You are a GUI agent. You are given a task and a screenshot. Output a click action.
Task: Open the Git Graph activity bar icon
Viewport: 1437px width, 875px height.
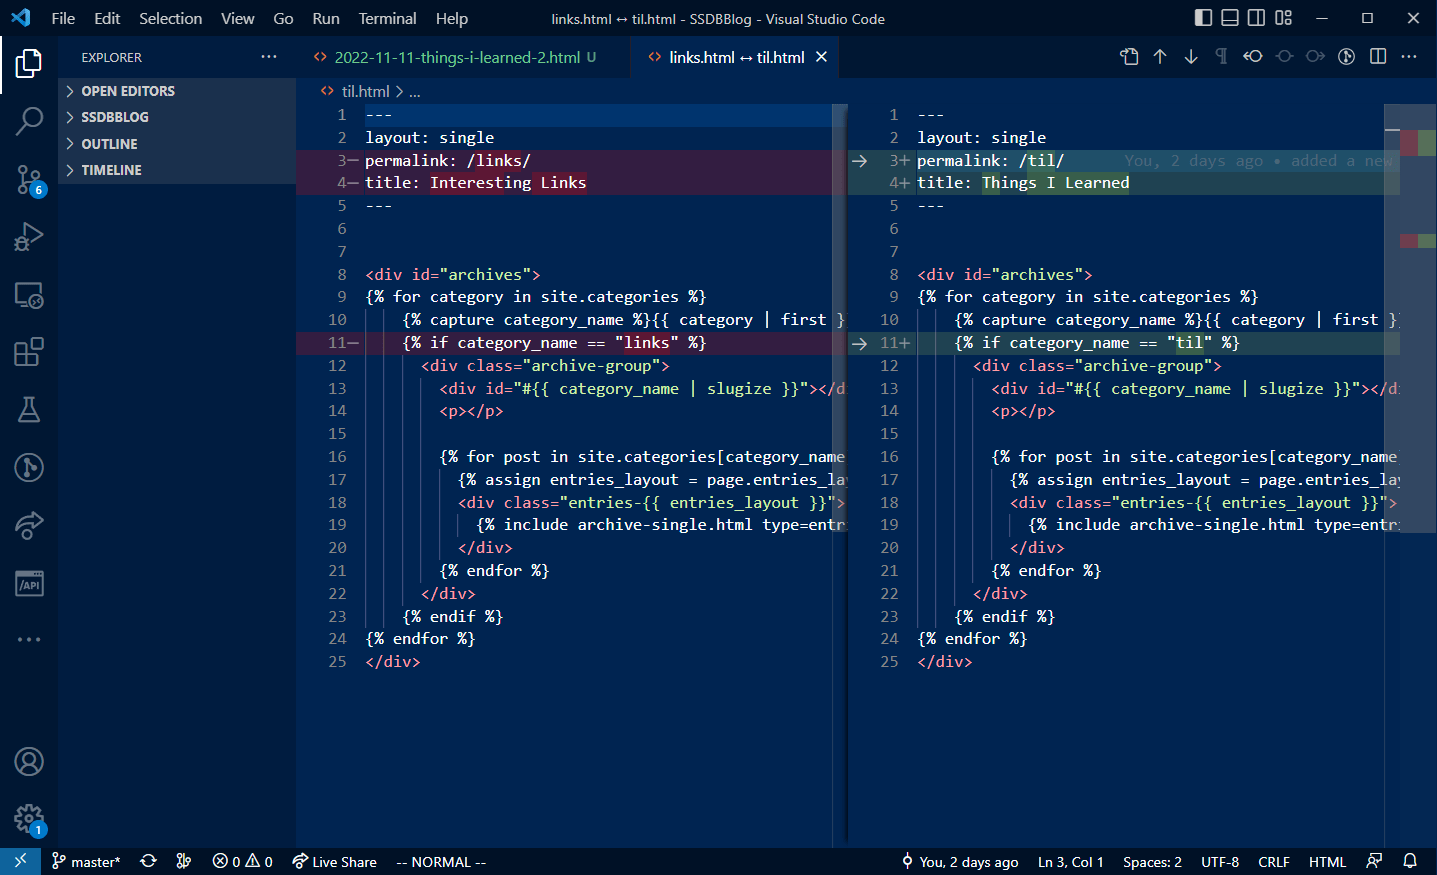29,467
